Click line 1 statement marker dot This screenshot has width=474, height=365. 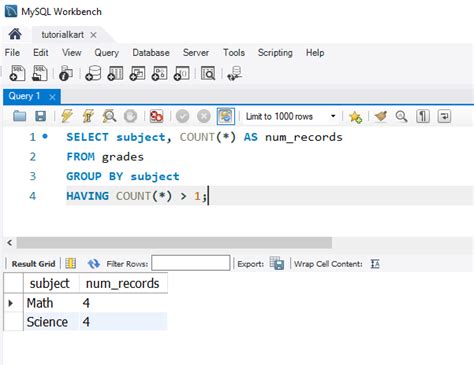[45, 136]
